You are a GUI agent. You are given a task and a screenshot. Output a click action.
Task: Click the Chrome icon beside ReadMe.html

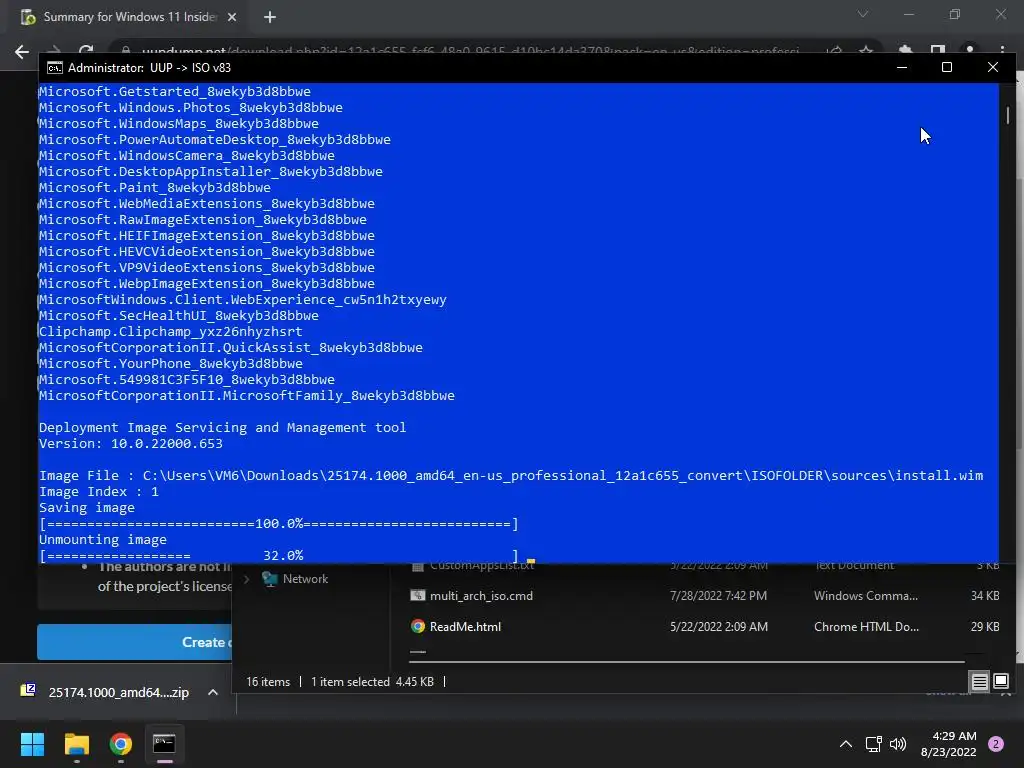[x=417, y=627]
